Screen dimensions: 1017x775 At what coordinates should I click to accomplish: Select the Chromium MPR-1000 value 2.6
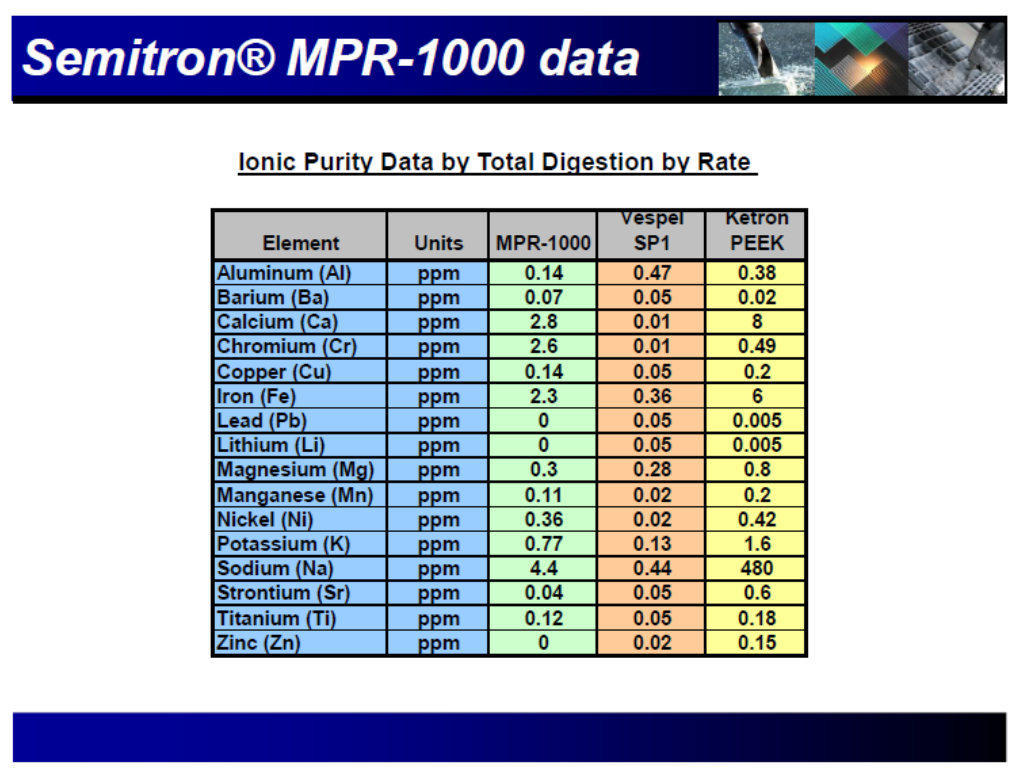point(543,347)
